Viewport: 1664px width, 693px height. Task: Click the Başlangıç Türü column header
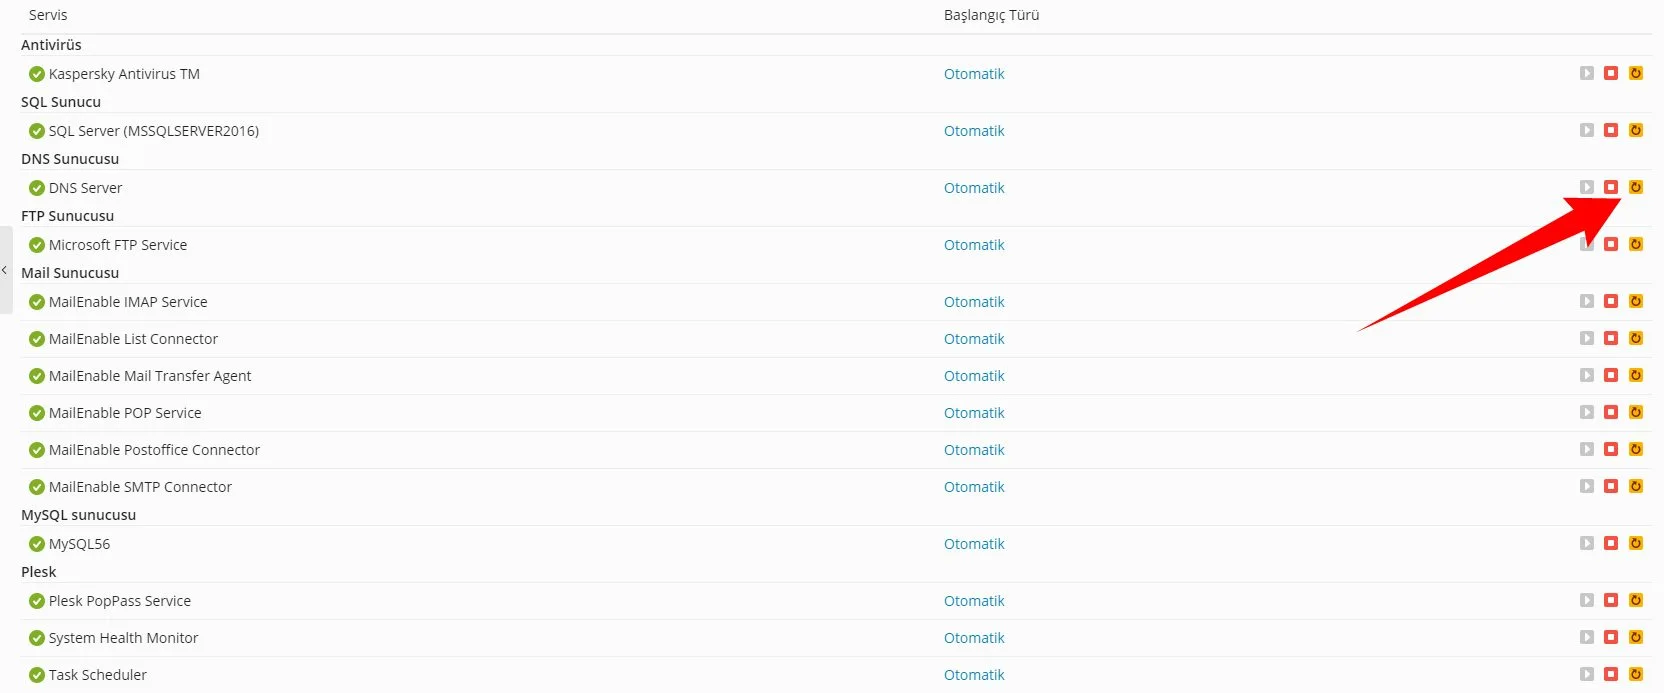(991, 15)
